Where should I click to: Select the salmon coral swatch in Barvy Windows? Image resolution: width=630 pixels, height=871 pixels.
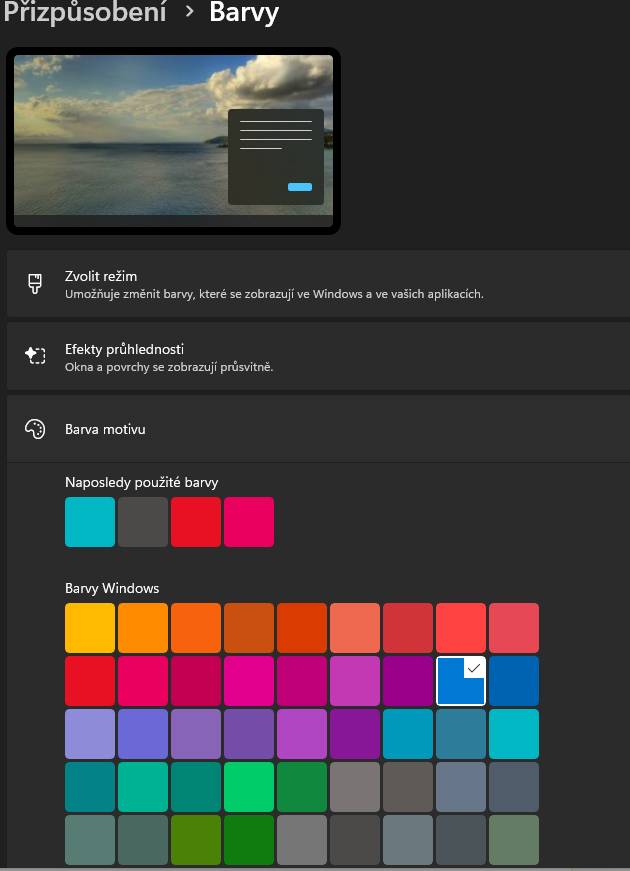pos(355,628)
